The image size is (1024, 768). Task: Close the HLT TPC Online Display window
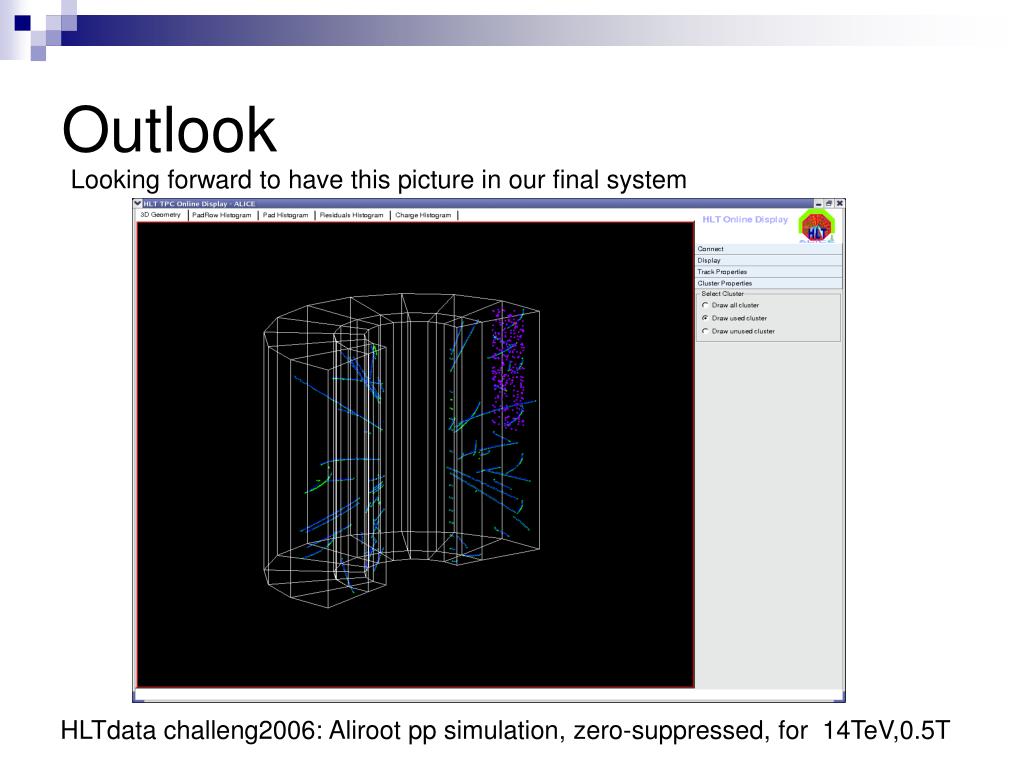tap(840, 204)
